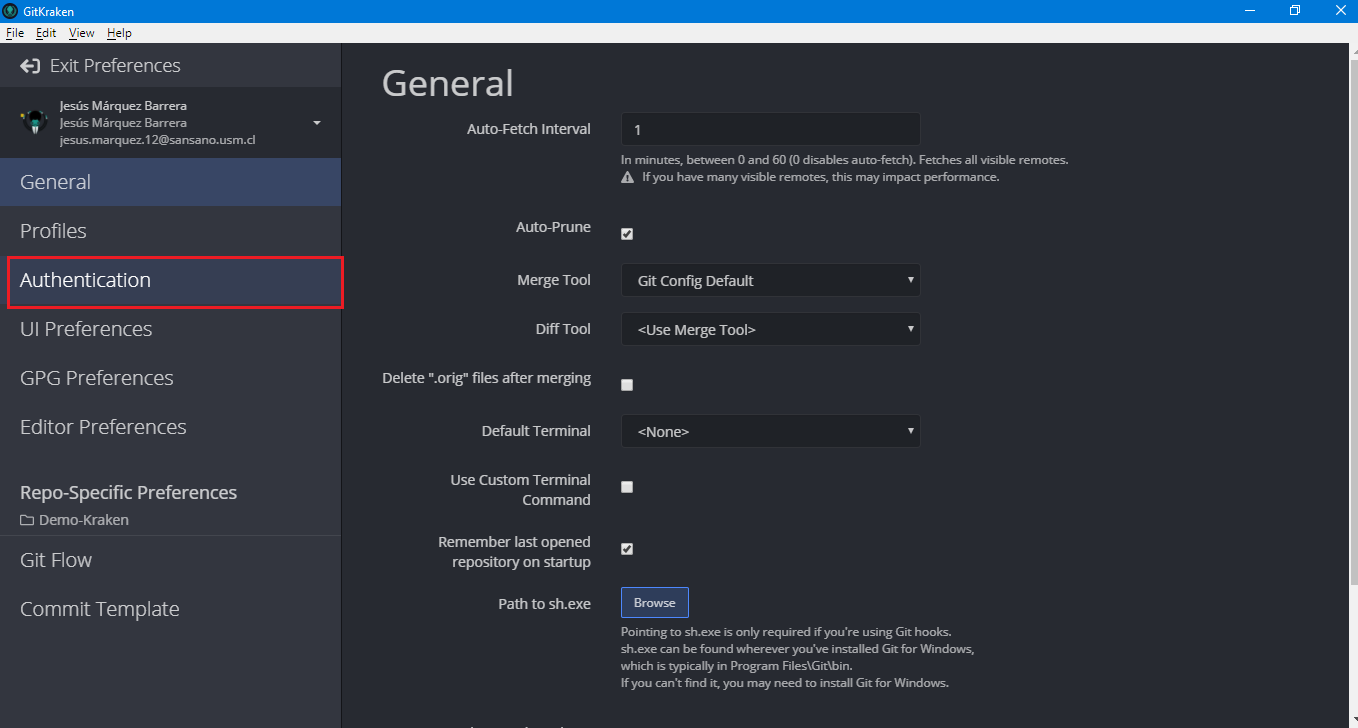Image resolution: width=1358 pixels, height=728 pixels.
Task: Open Editor Preferences section
Action: pos(170,427)
